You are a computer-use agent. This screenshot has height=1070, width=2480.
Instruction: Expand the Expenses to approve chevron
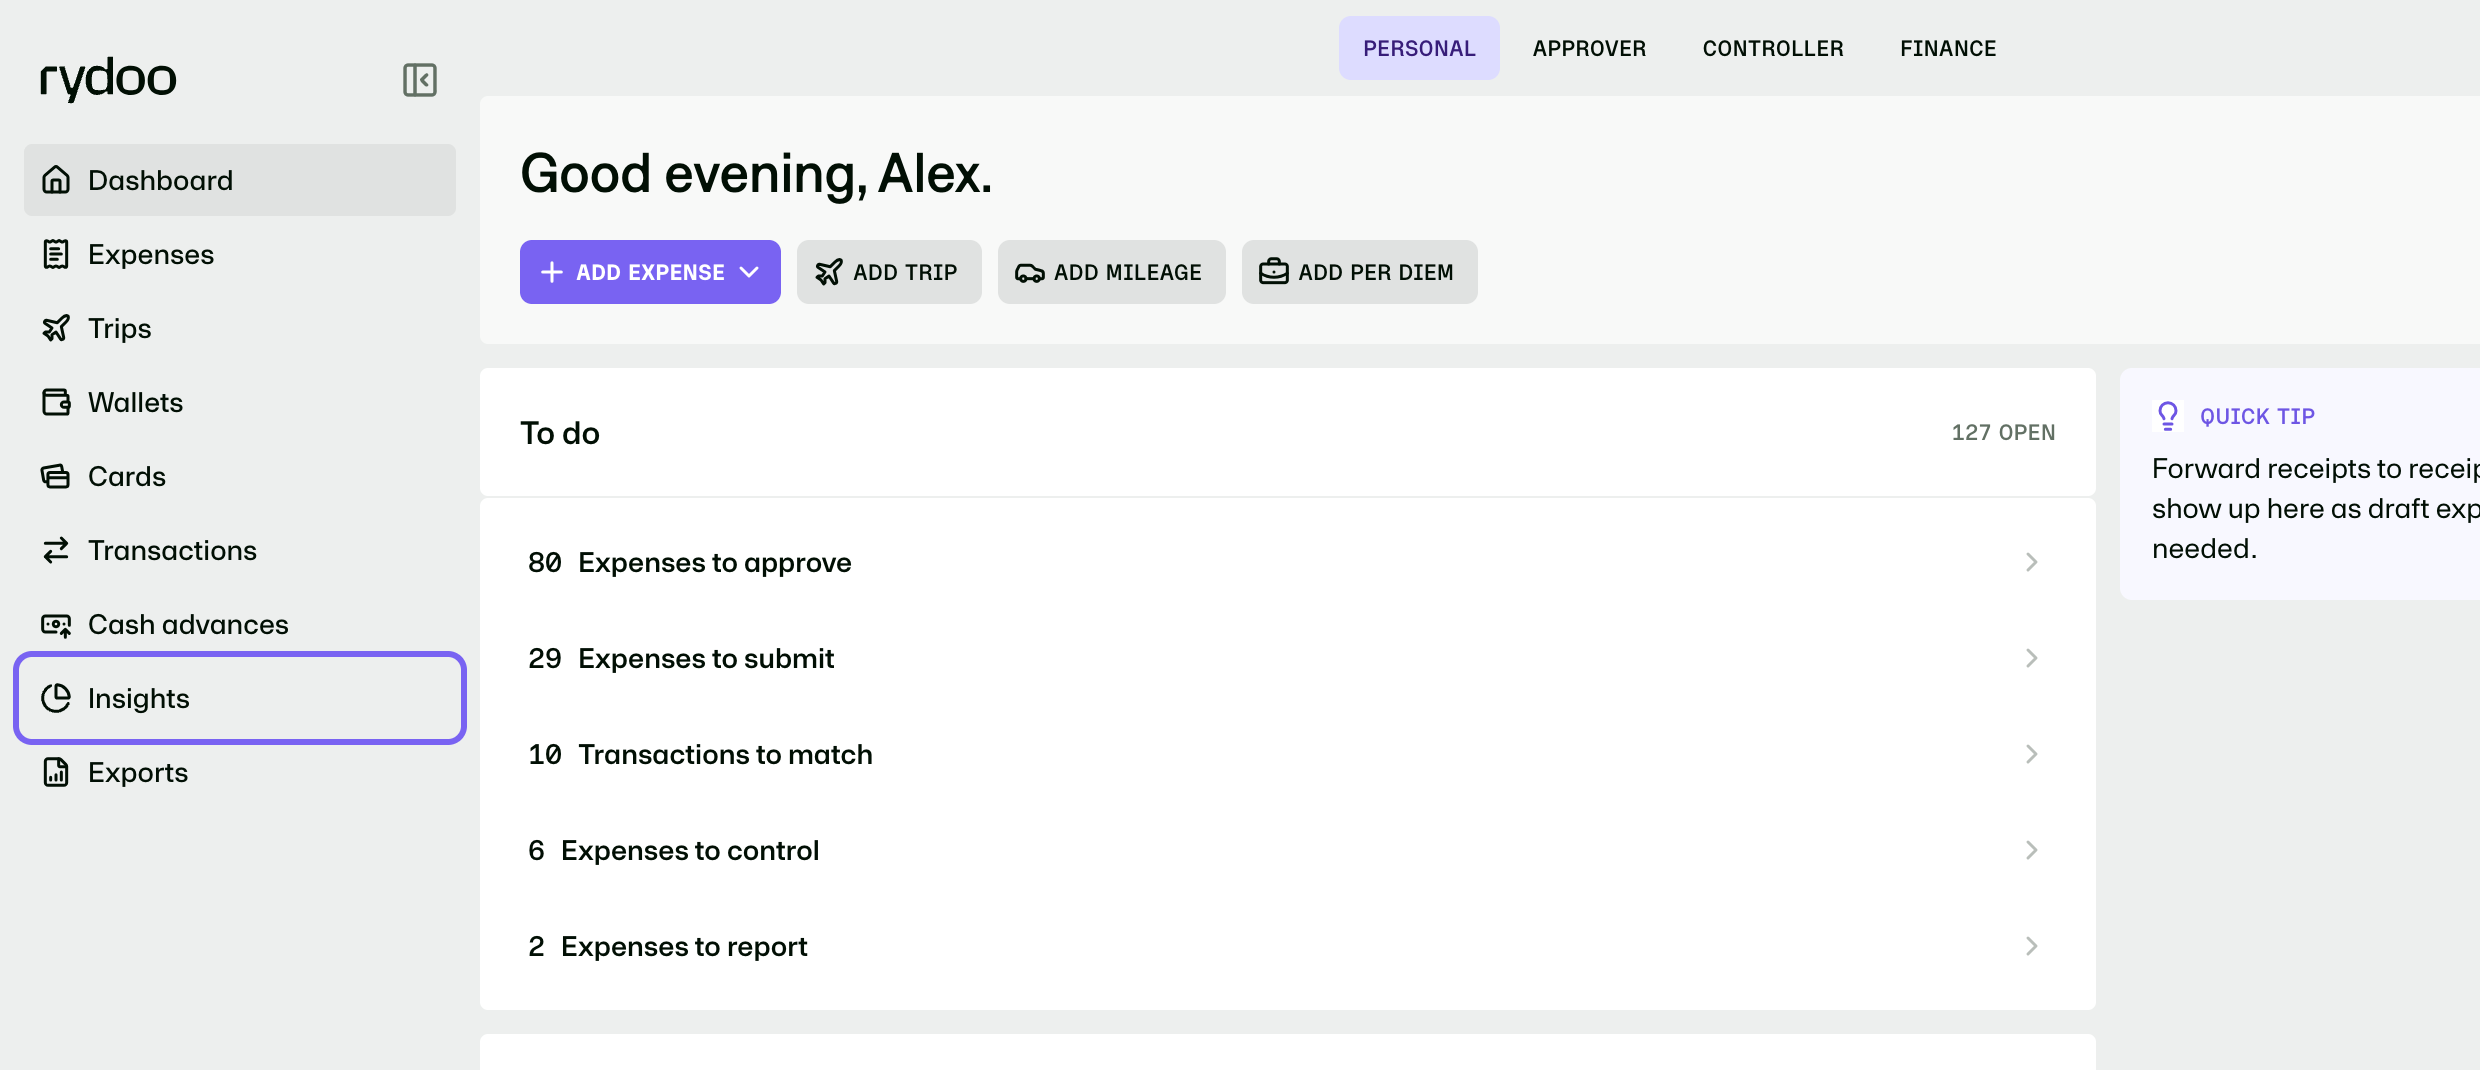tap(2032, 562)
